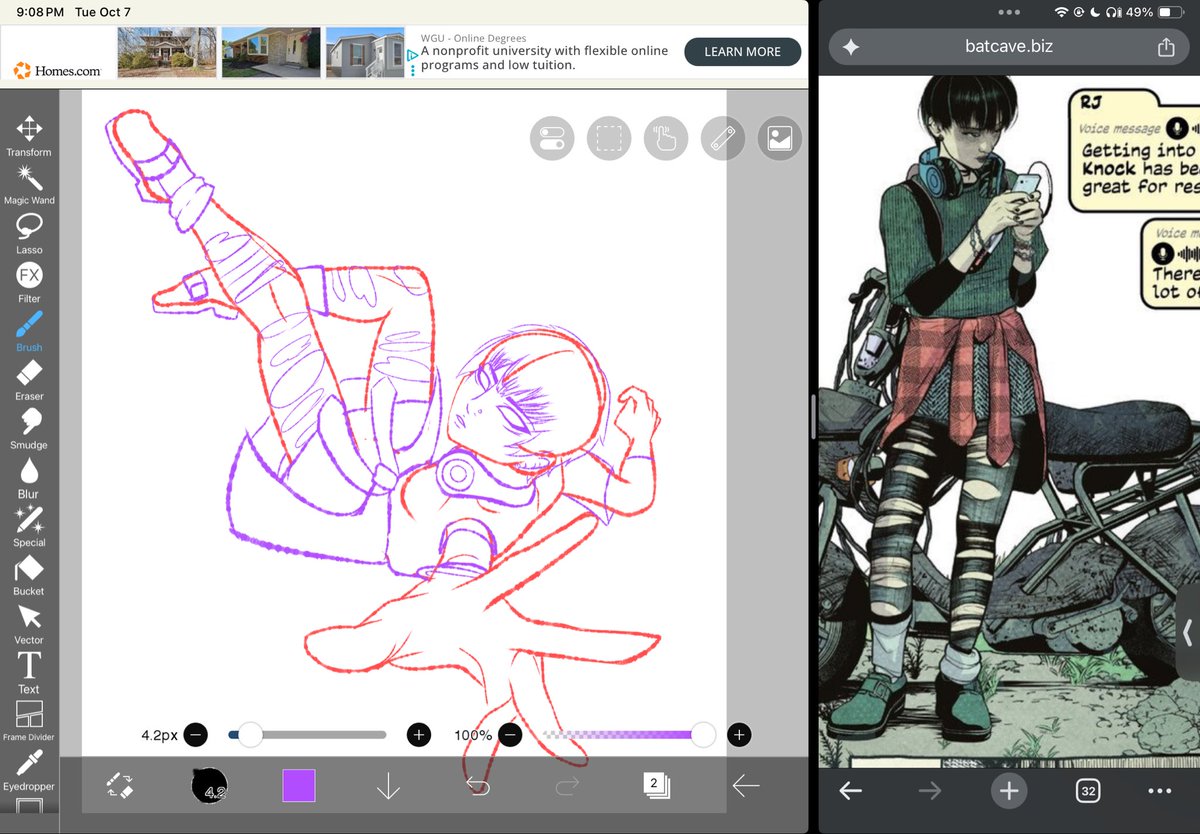The image size is (1200, 834).
Task: Tap the down arrow hide-toolbar button
Action: 388,786
